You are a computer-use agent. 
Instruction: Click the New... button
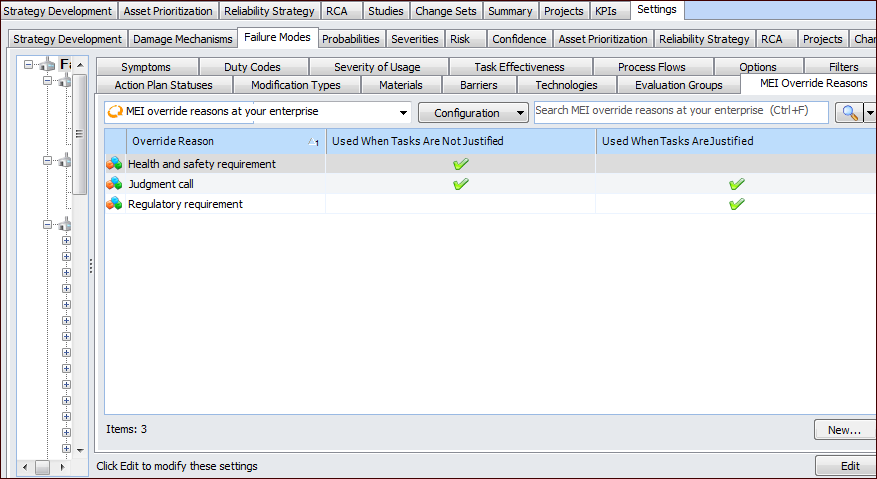click(x=845, y=430)
